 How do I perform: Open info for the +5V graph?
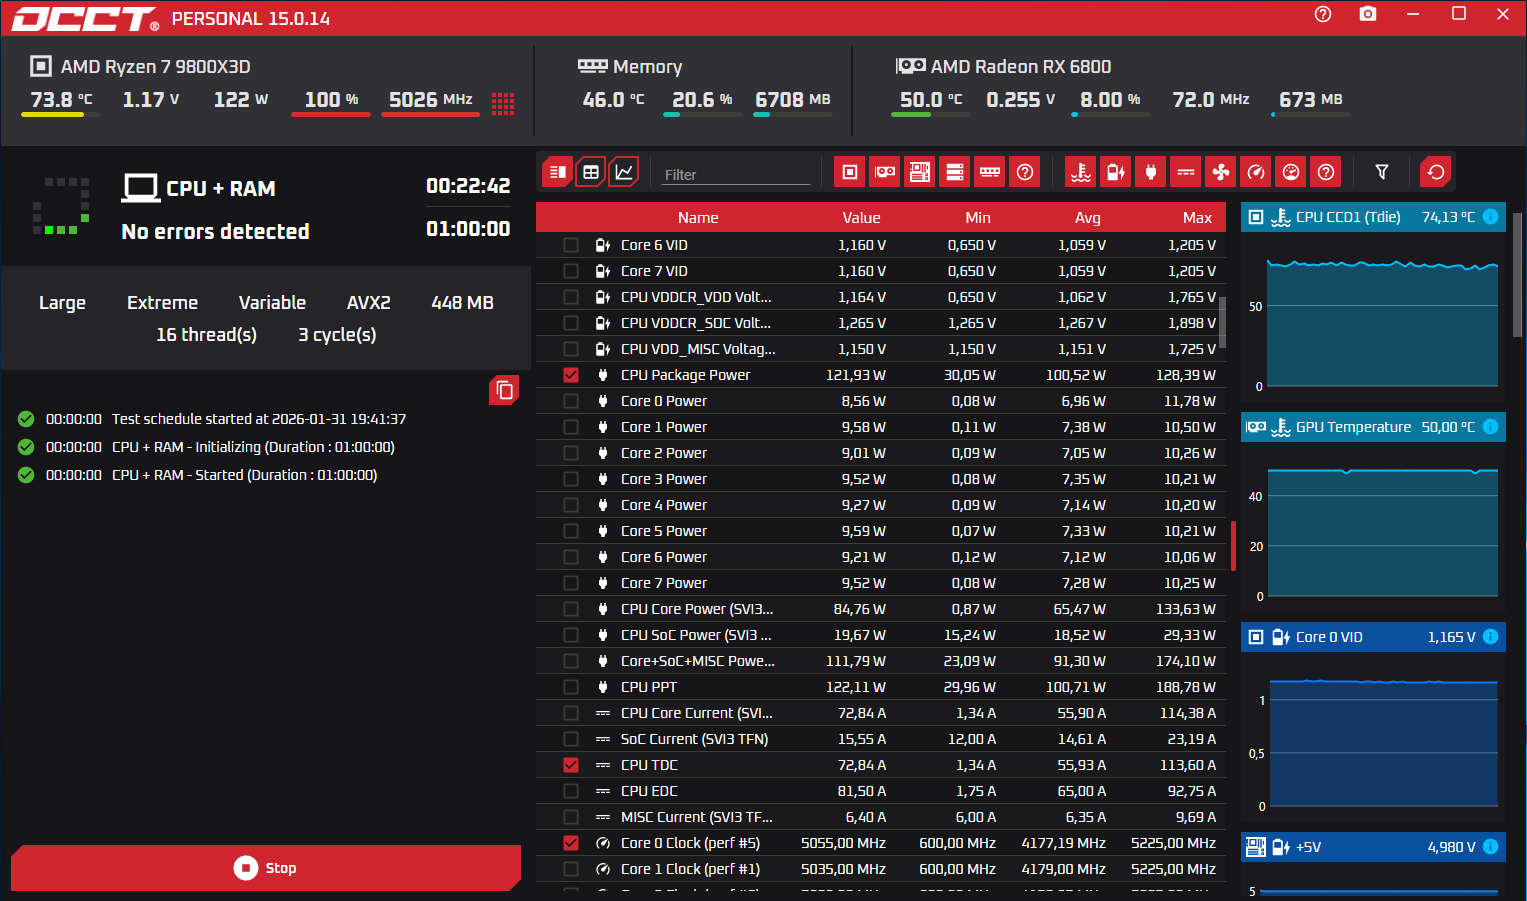[x=1490, y=847]
